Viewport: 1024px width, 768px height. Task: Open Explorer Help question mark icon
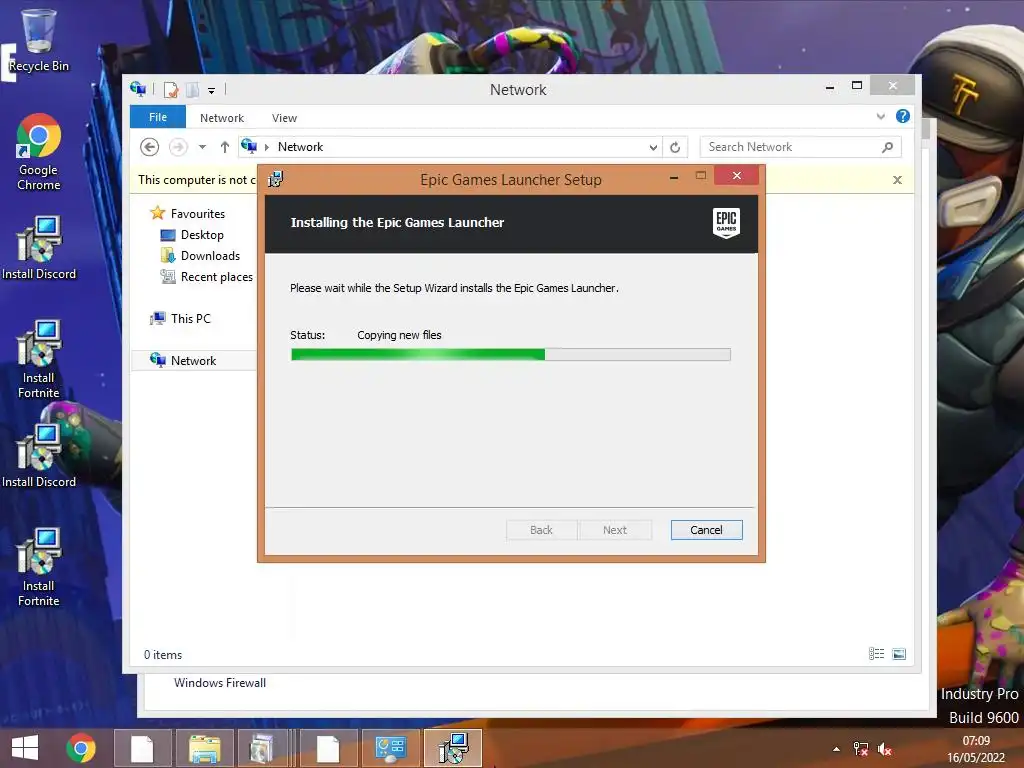(x=903, y=116)
